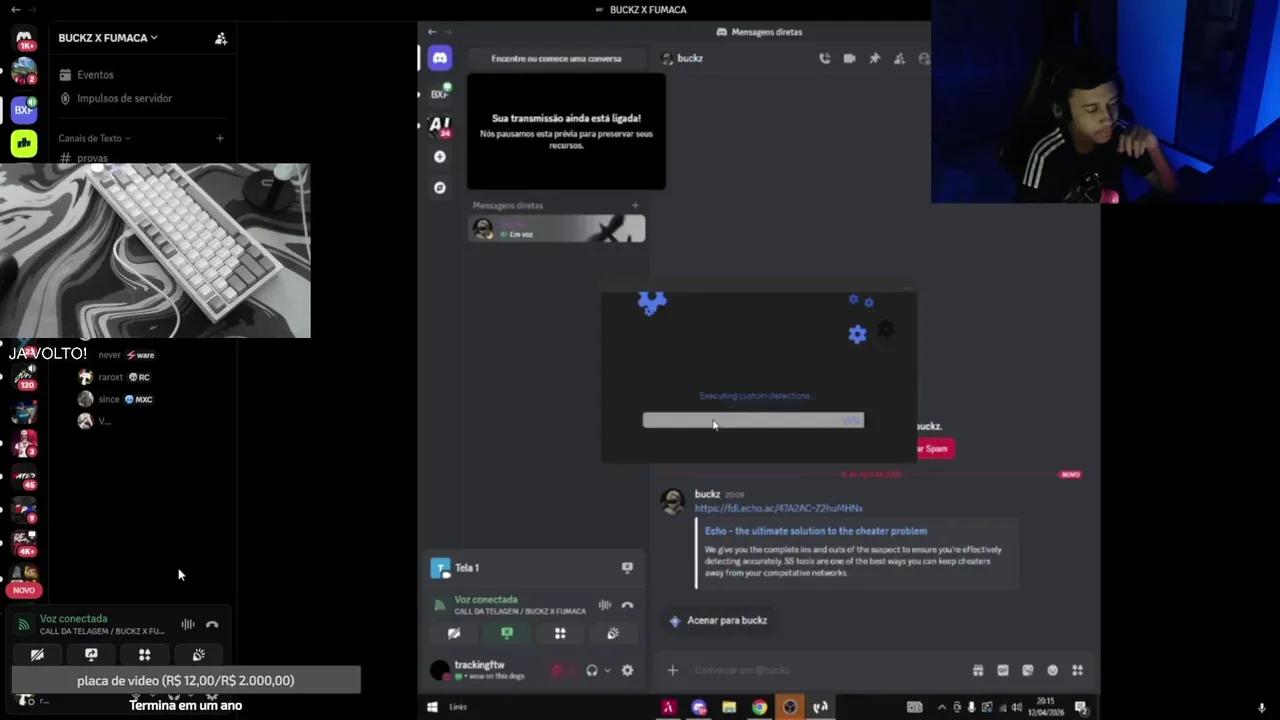The image size is (1280, 720).
Task: Expand audio output options arrow by headphones
Action: coord(607,670)
